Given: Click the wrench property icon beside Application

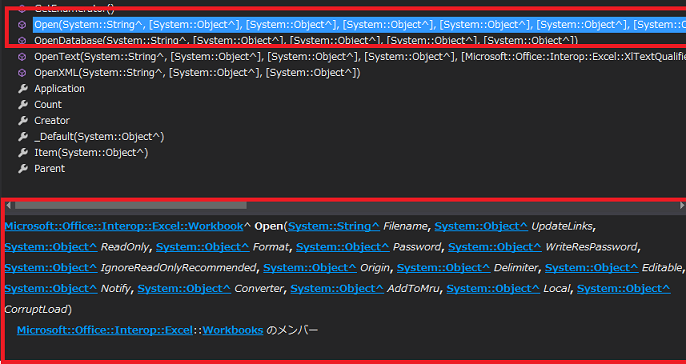Looking at the screenshot, I should tap(23, 89).
